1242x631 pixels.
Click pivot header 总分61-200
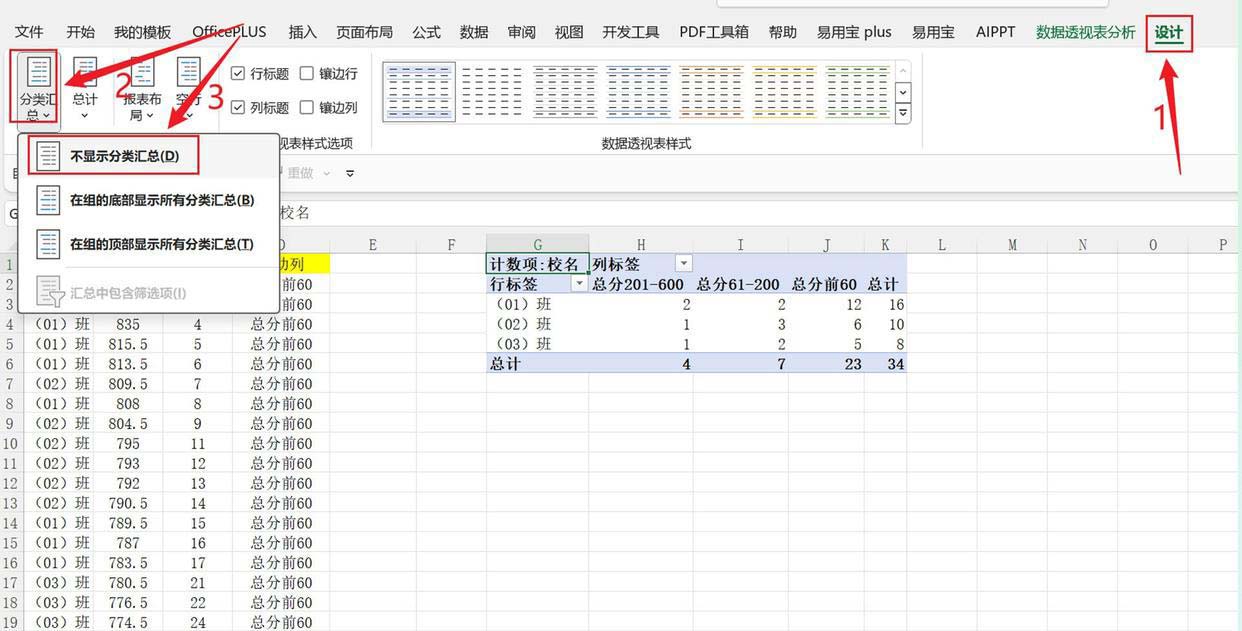click(740, 284)
